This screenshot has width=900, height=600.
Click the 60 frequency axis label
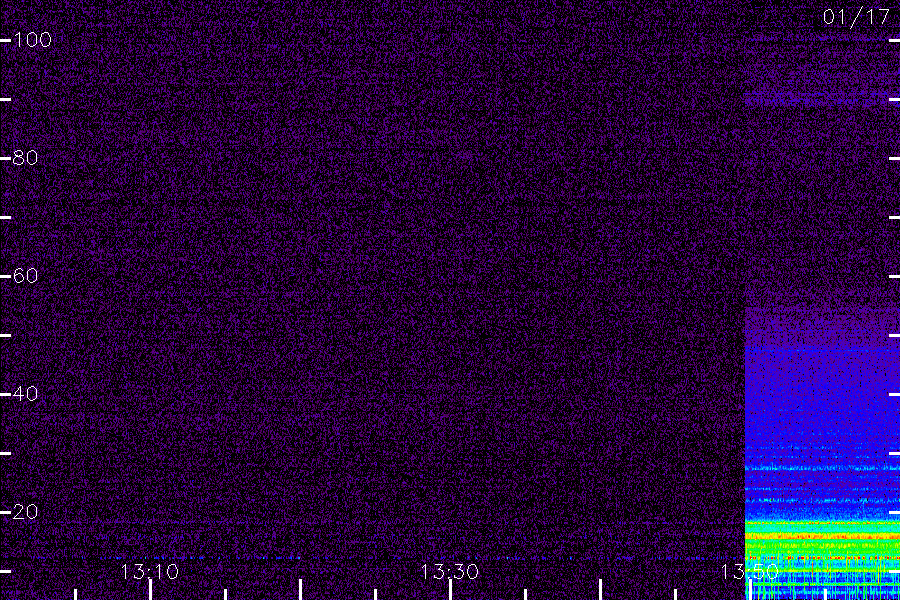click(x=25, y=276)
